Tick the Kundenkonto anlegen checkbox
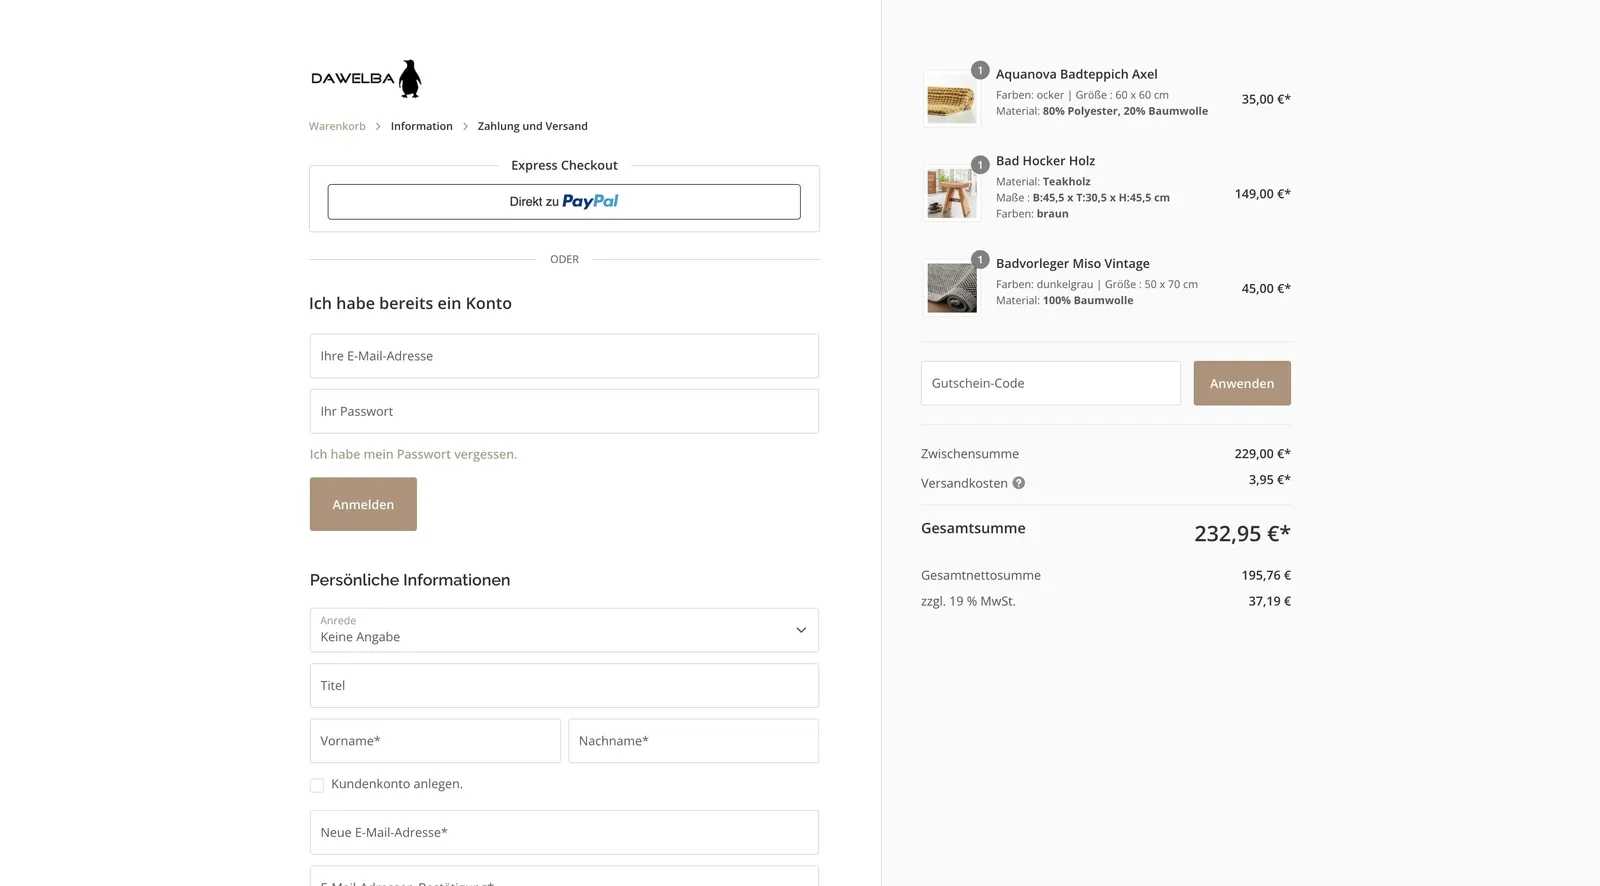Image resolution: width=1600 pixels, height=886 pixels. coord(317,785)
